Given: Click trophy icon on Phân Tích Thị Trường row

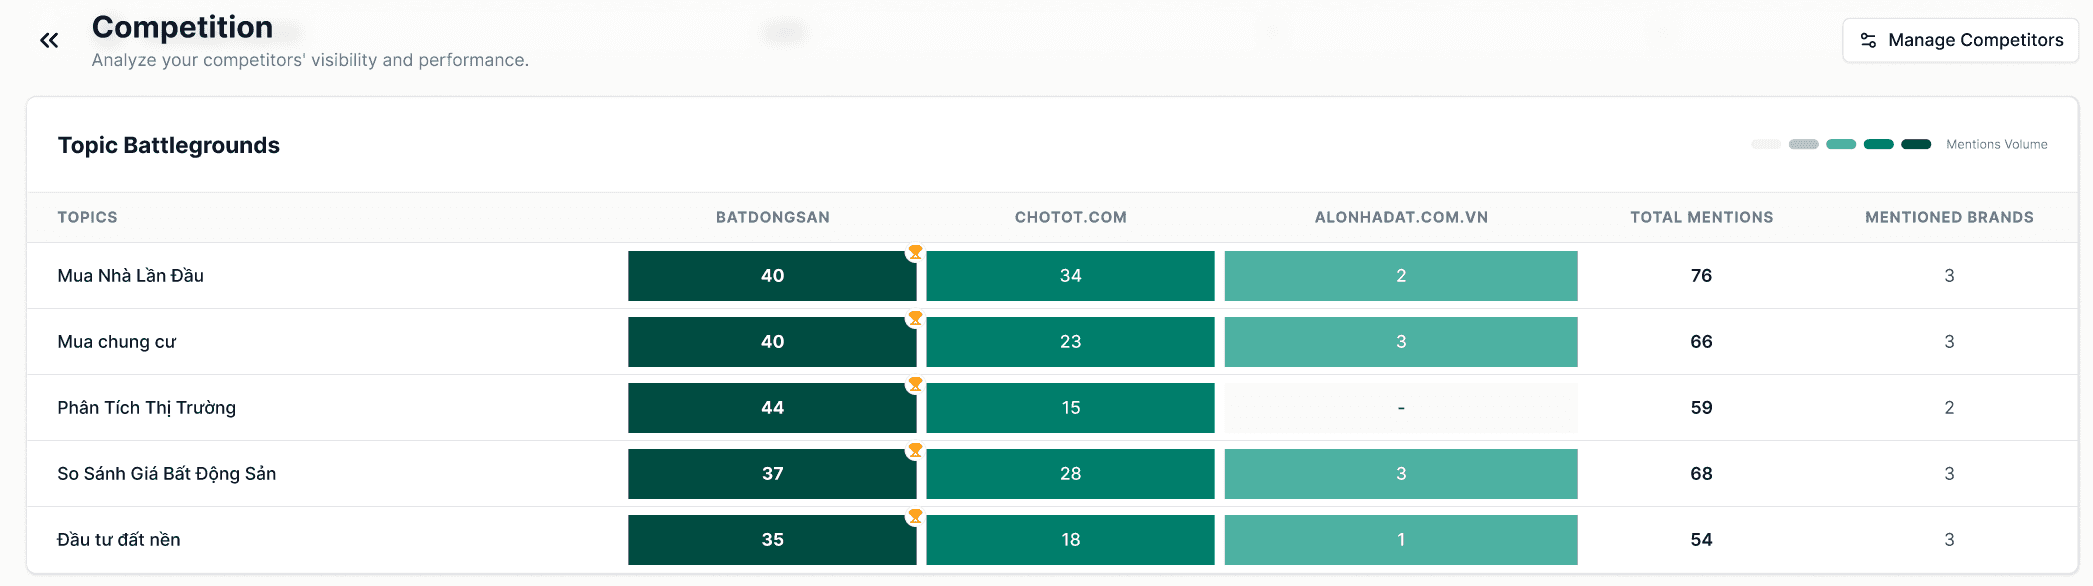Looking at the screenshot, I should (914, 384).
